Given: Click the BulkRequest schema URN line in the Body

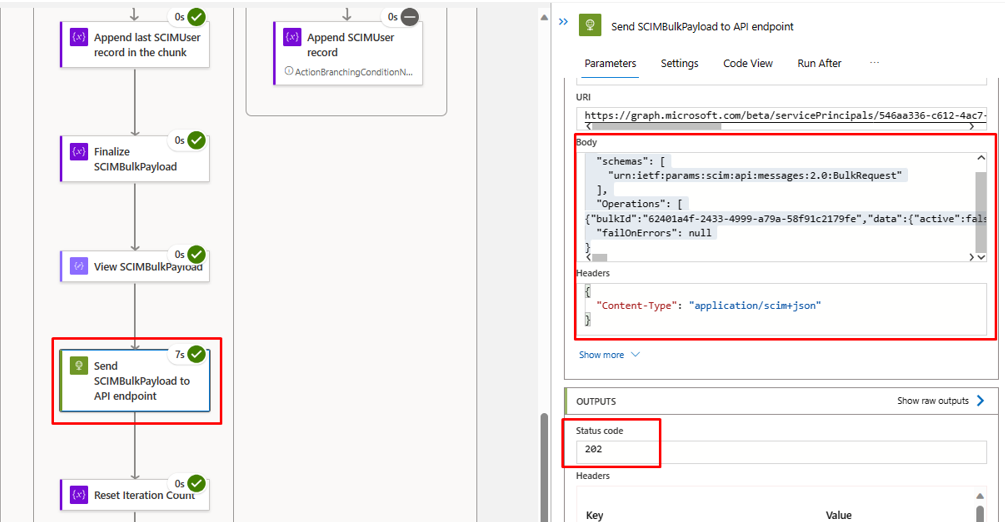Looking at the screenshot, I should (754, 175).
